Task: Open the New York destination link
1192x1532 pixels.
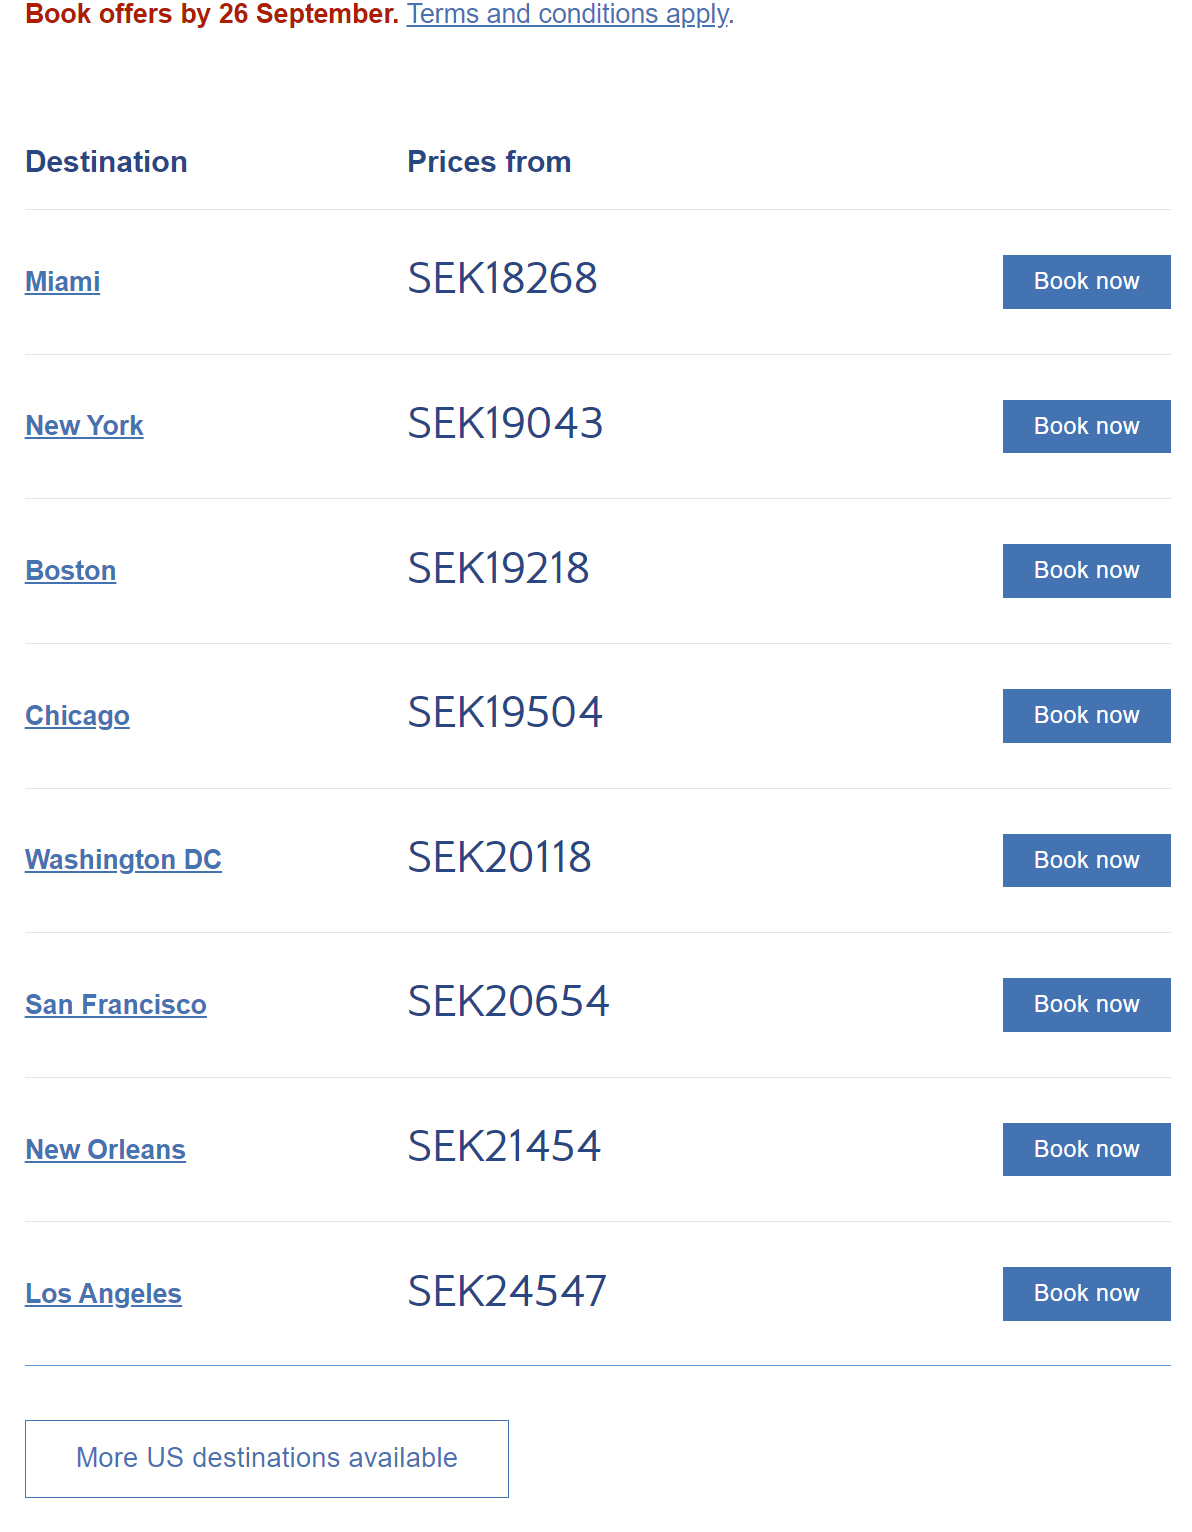Action: point(84,426)
